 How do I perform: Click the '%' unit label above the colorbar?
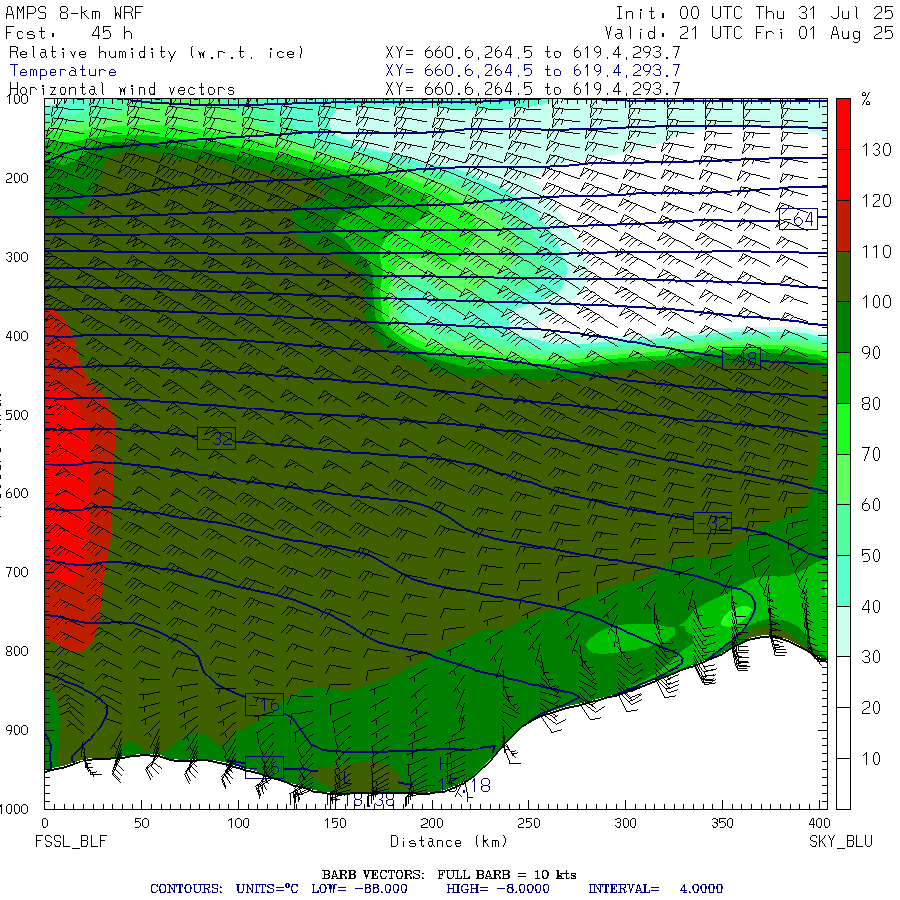pos(866,99)
